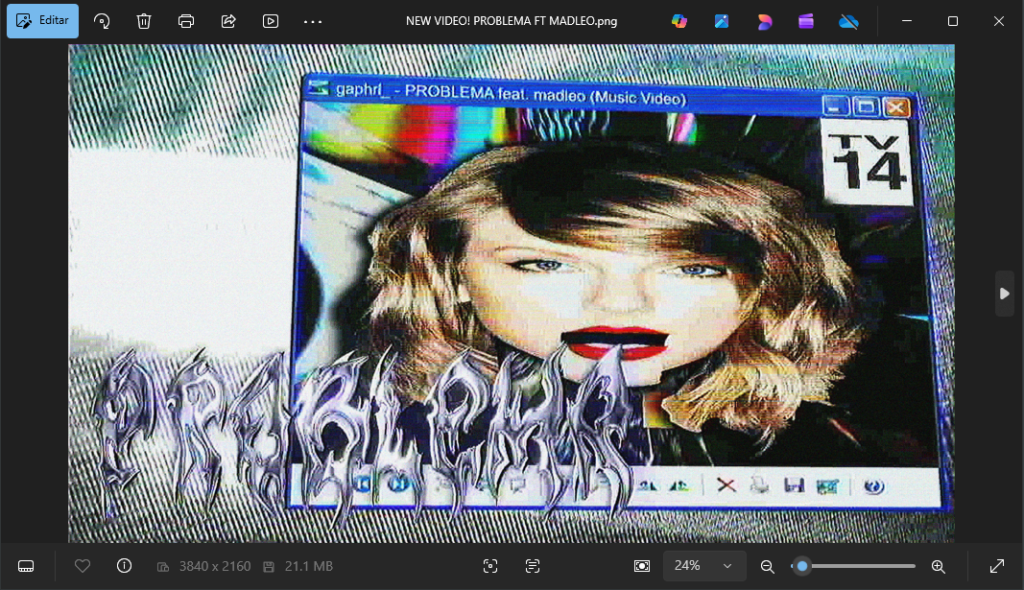Image resolution: width=1024 pixels, height=590 pixels.
Task: Toggle the filmstrip view
Action: tap(26, 566)
